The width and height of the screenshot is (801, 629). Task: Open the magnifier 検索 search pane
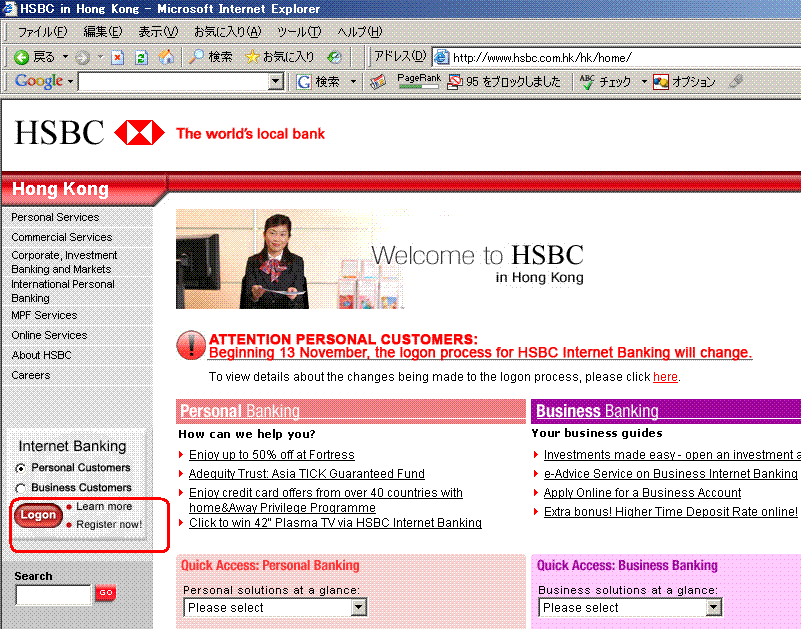(x=210, y=57)
